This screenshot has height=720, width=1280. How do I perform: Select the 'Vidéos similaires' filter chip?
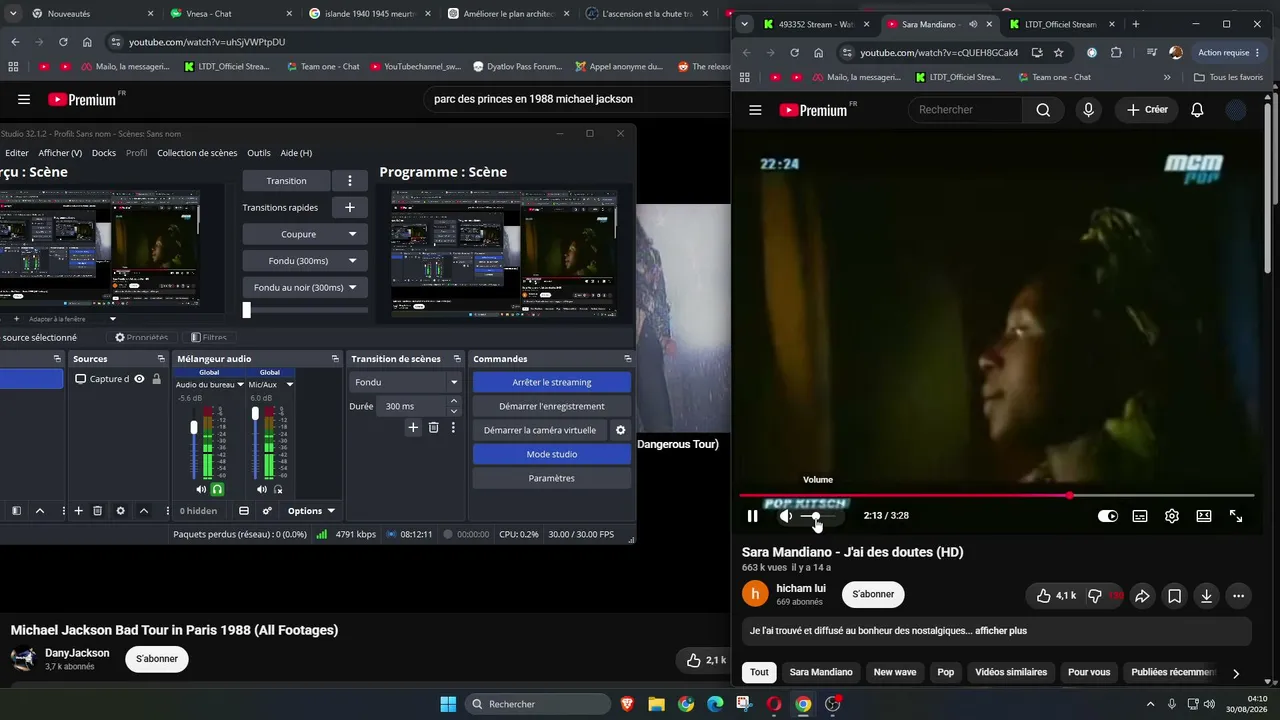click(1011, 672)
